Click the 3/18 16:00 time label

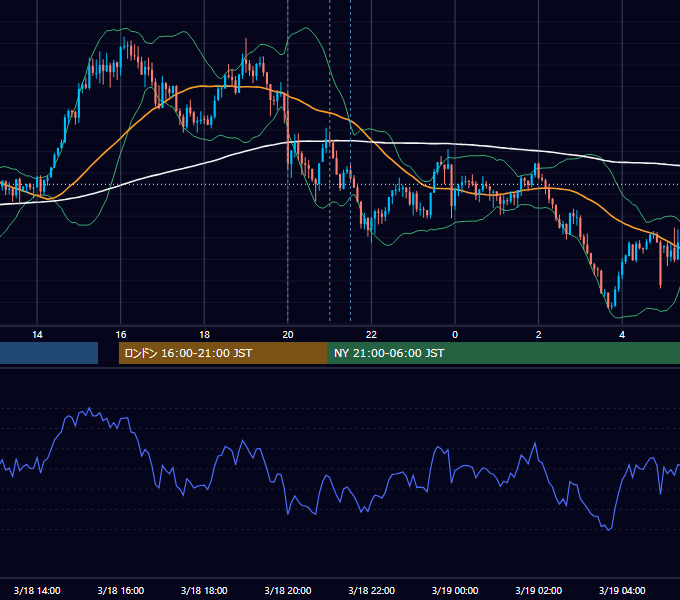121,590
